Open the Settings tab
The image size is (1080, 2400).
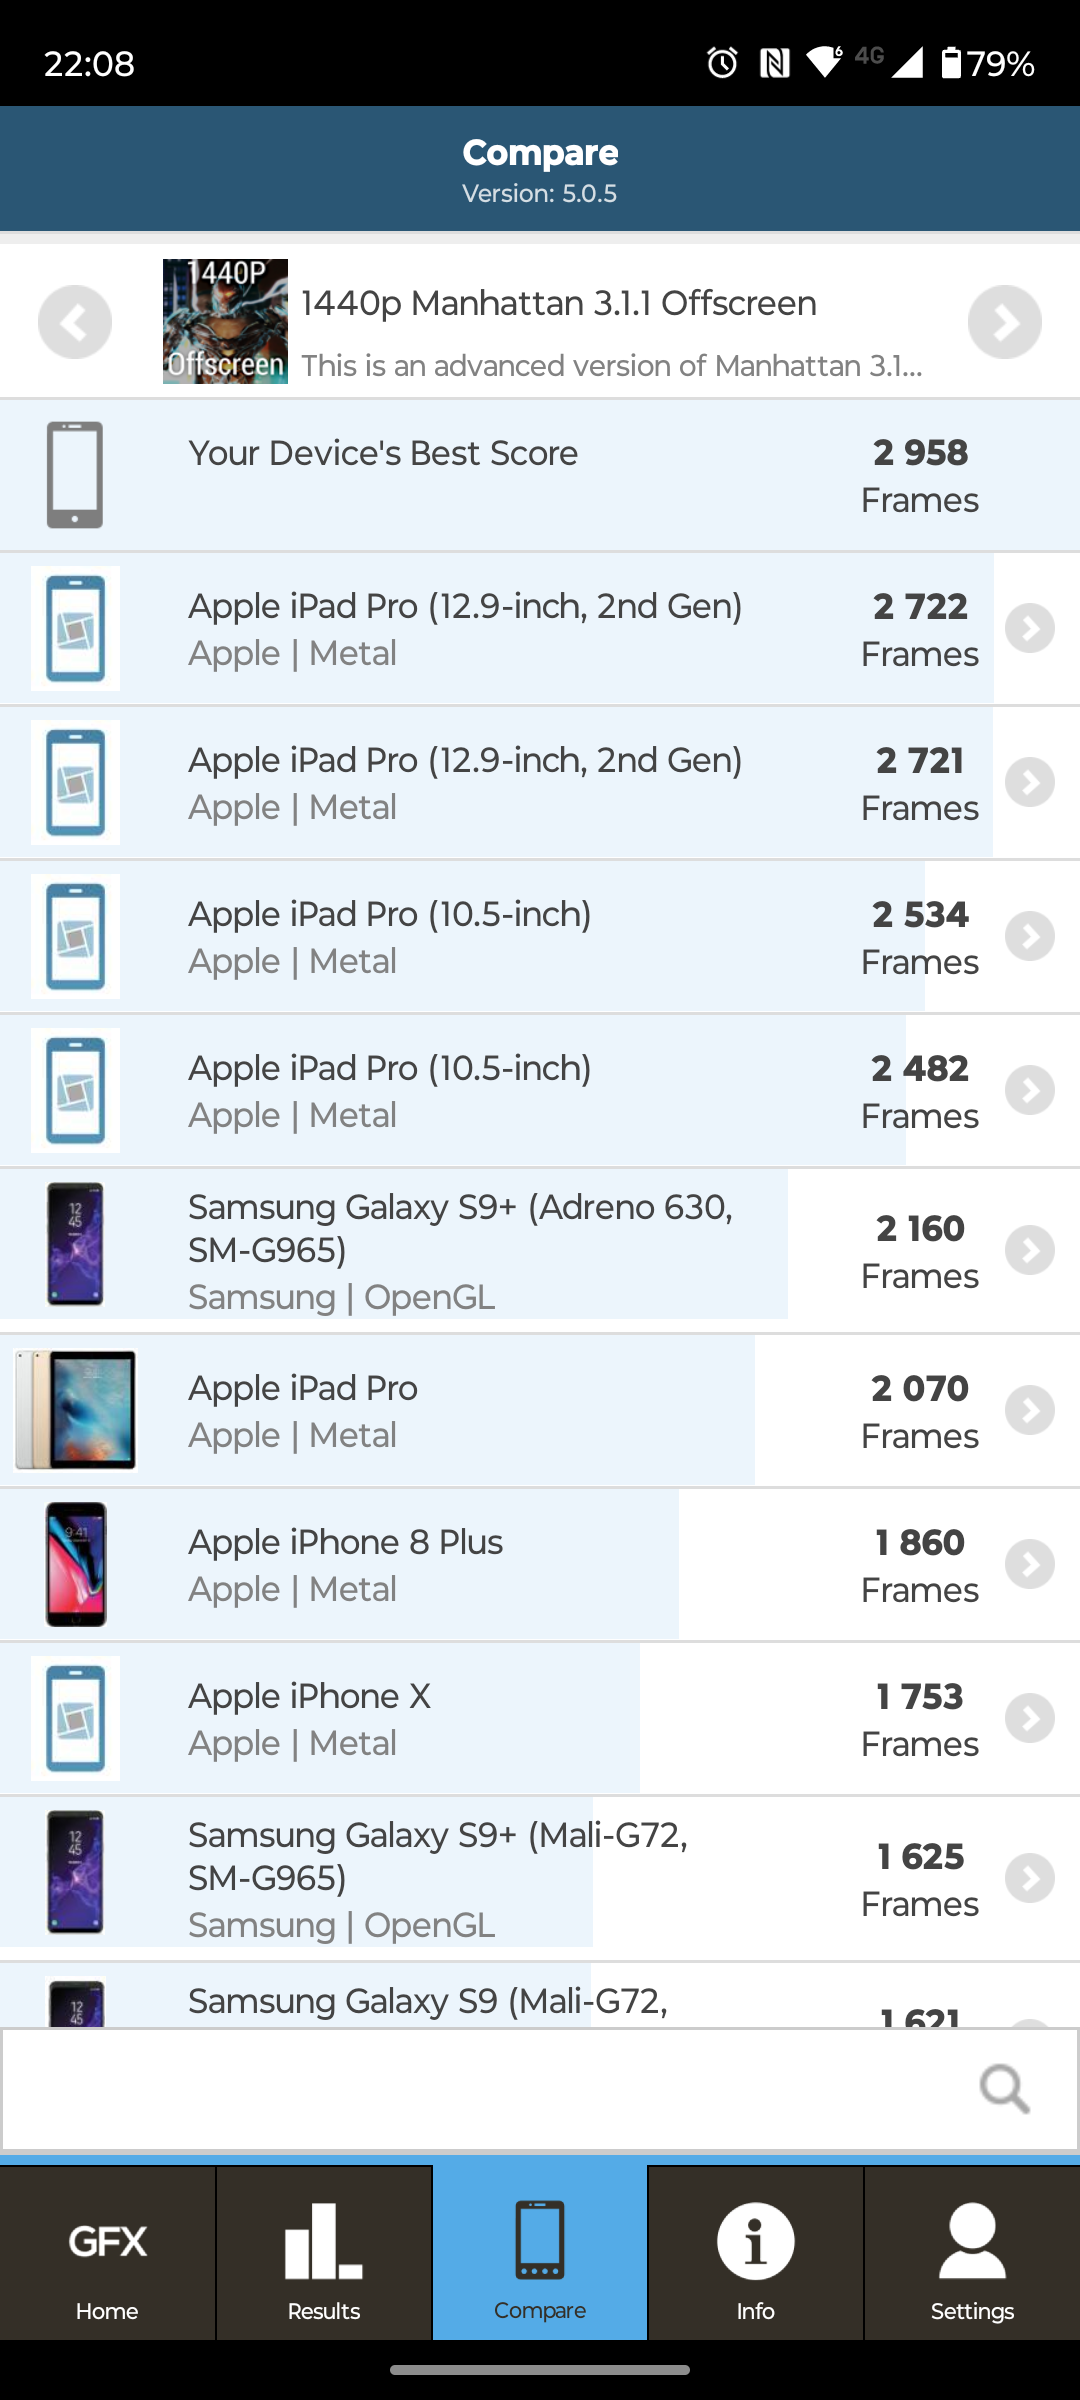pos(971,2255)
